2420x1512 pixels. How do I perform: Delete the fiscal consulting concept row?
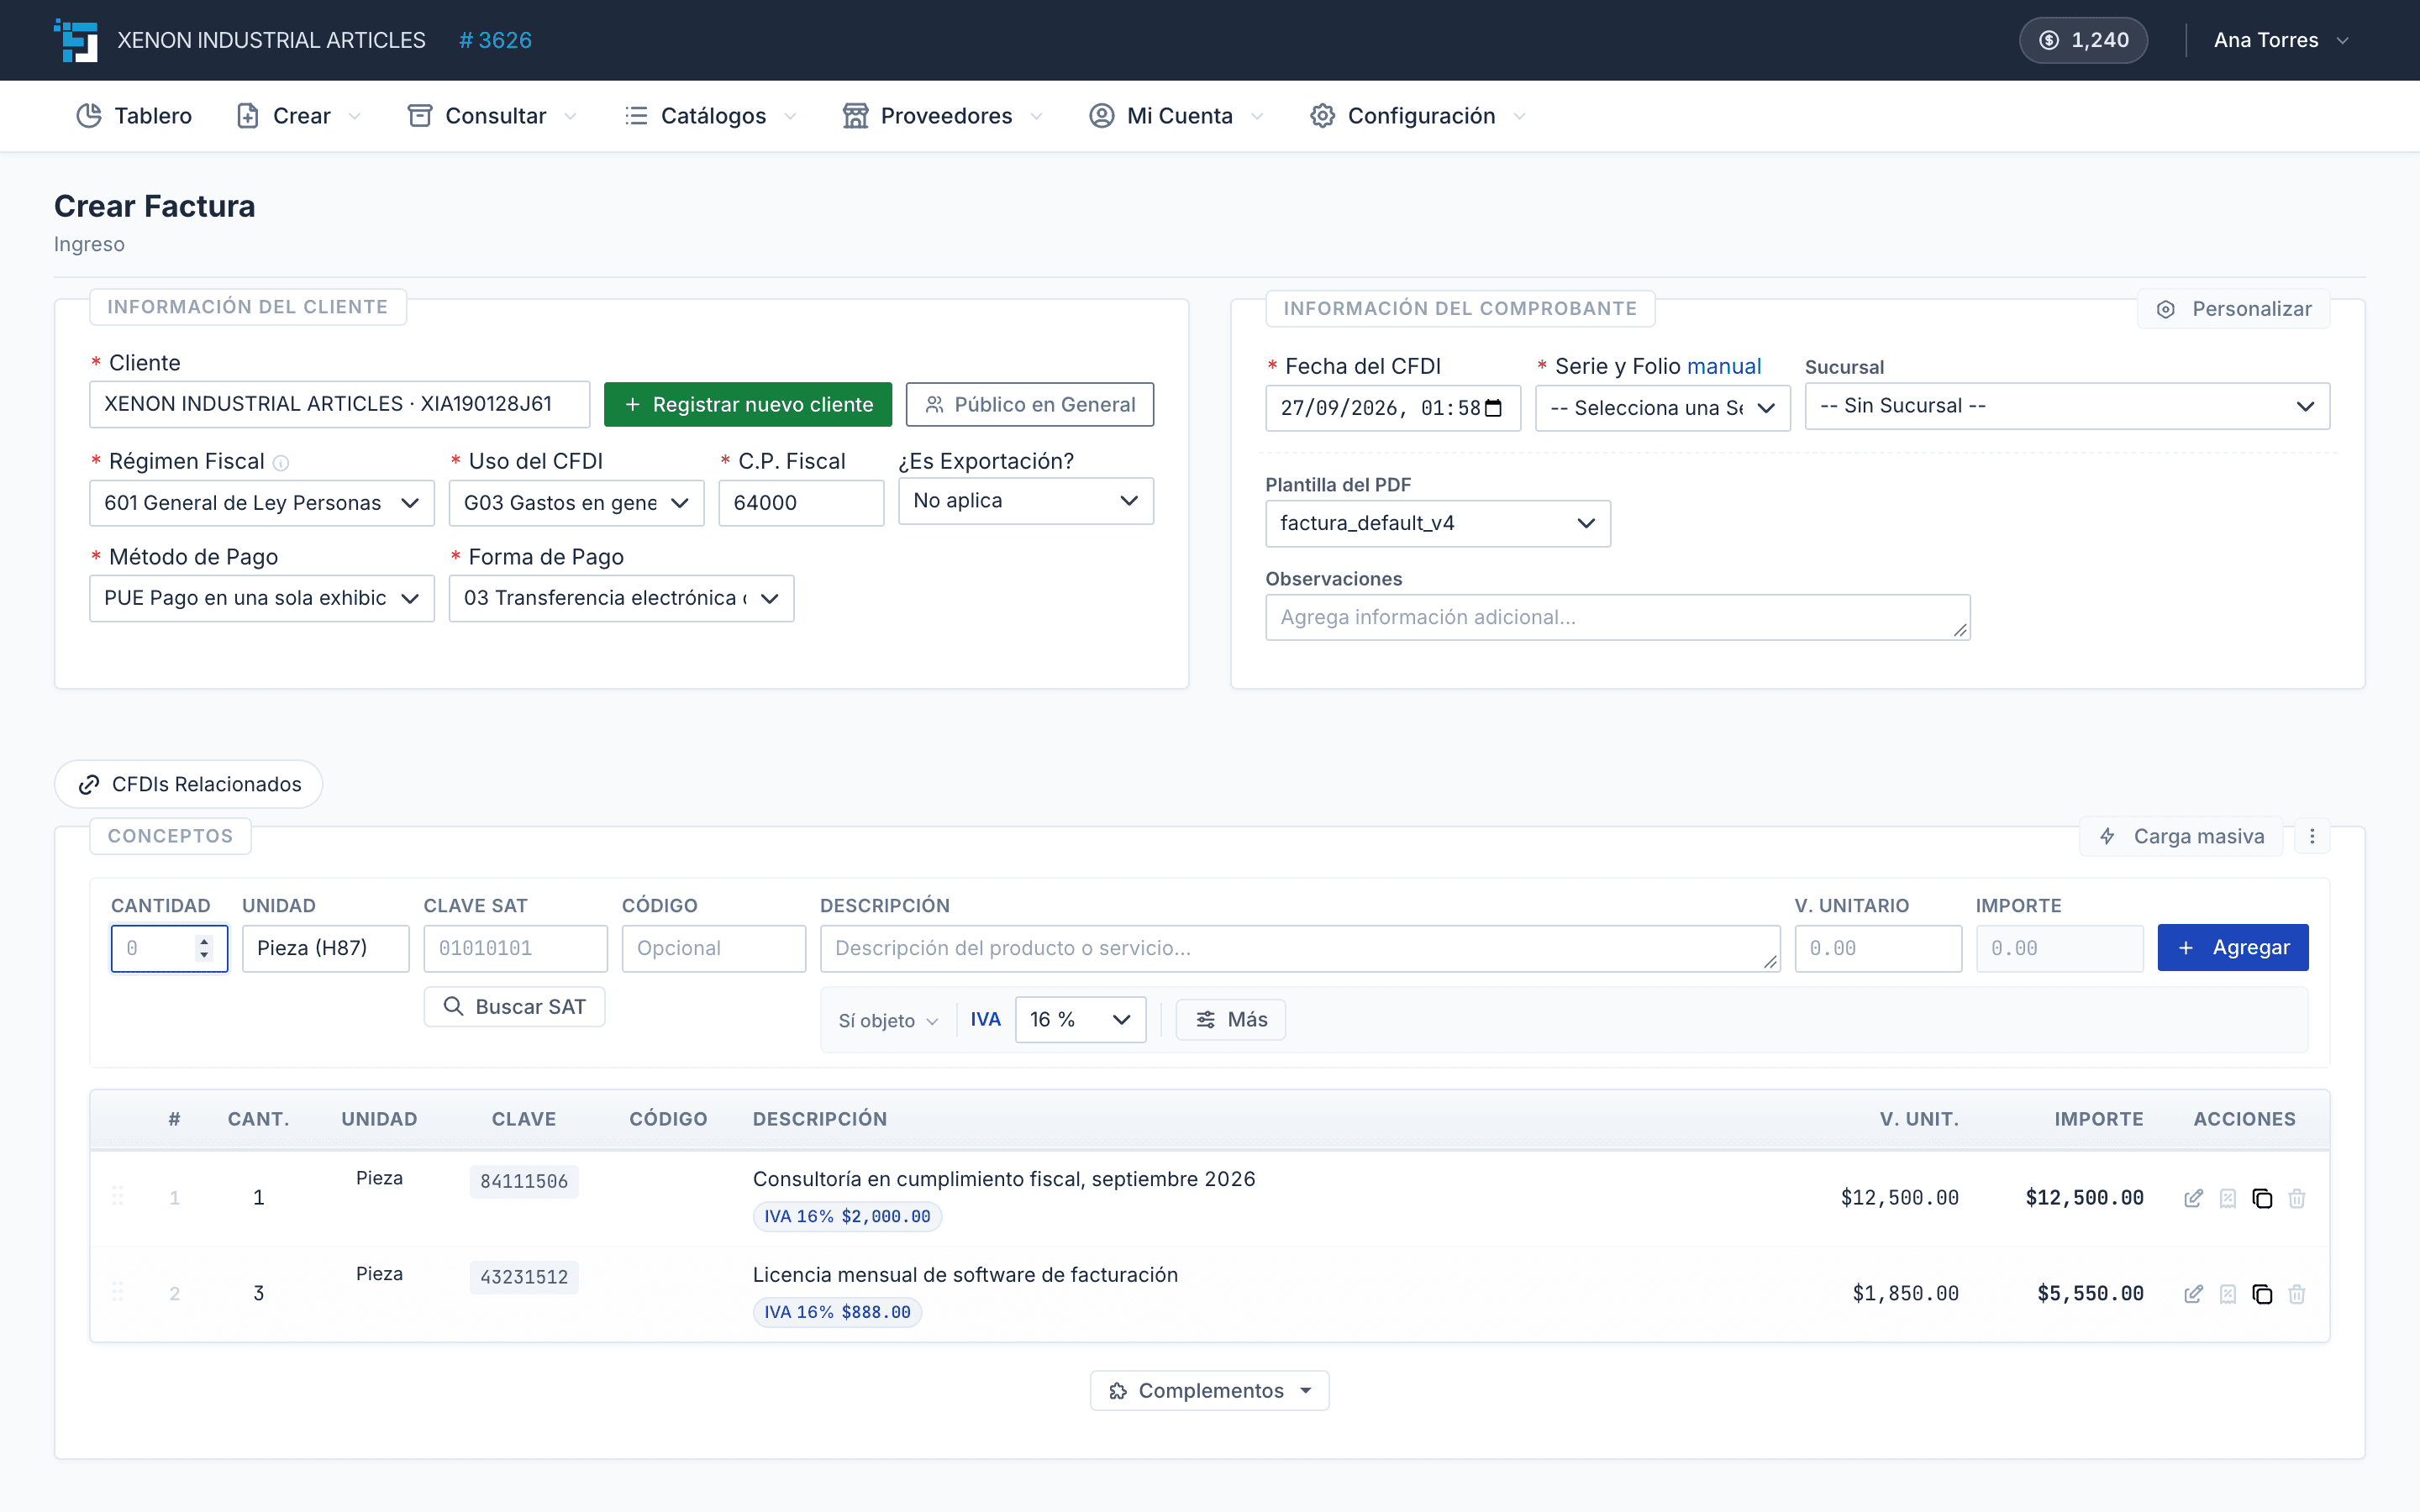pos(2297,1198)
